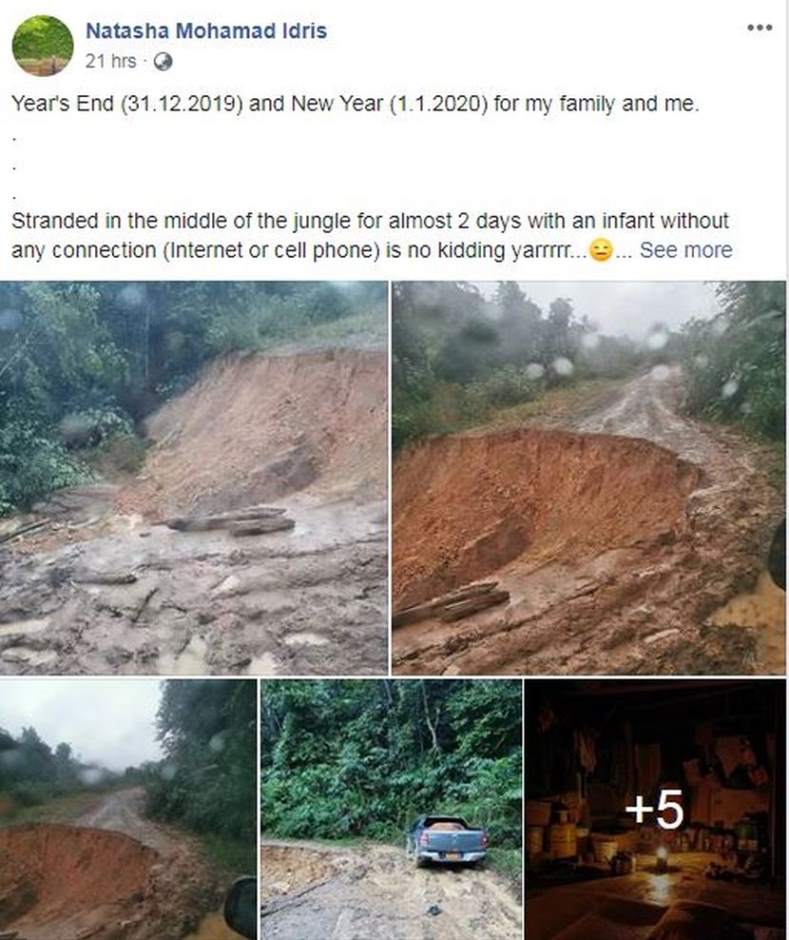This screenshot has width=789, height=940.
Task: Open the bottom-left foggy road photo
Action: pos(128,809)
